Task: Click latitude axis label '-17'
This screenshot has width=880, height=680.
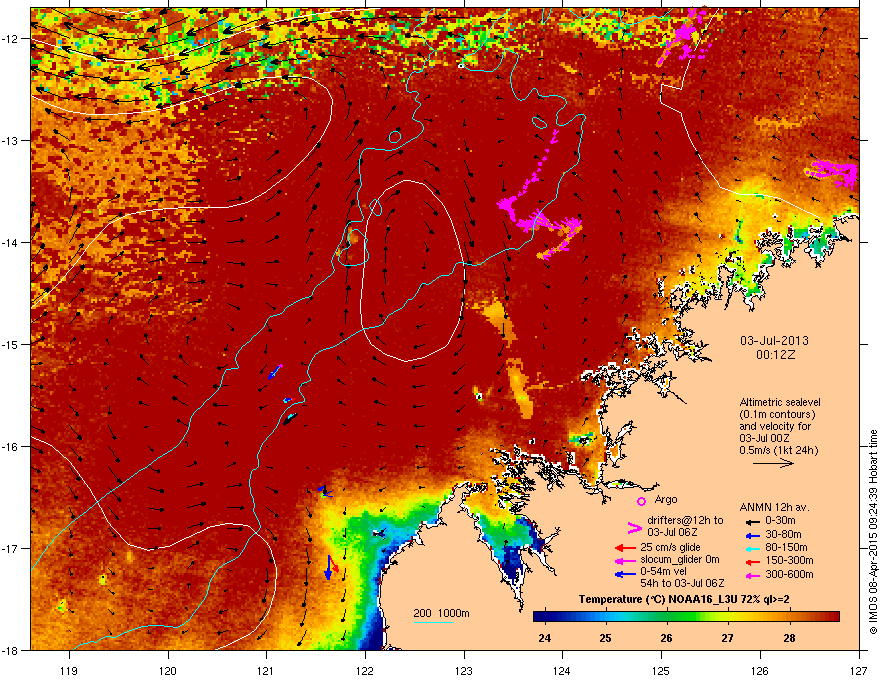Action: [x=11, y=548]
